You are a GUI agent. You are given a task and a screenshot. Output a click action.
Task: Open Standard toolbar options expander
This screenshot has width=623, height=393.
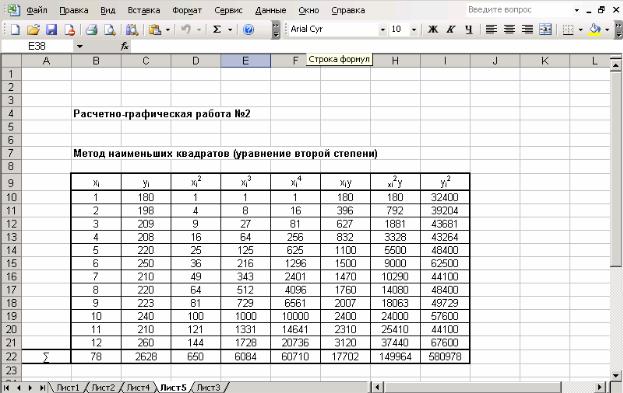276,30
